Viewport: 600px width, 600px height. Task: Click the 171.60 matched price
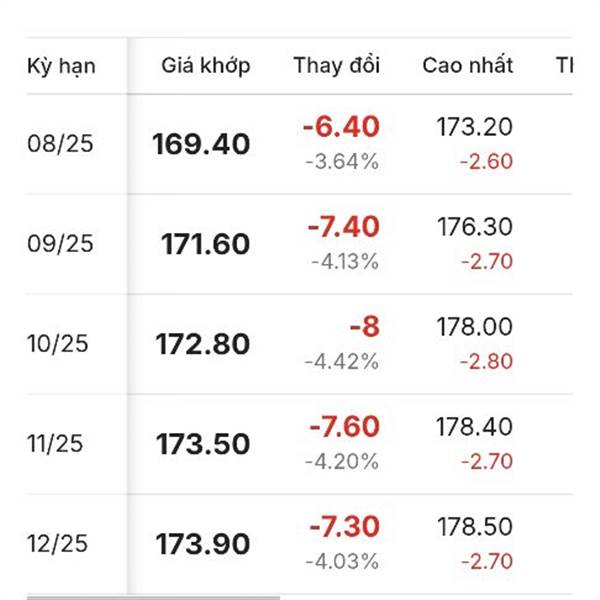coord(205,244)
